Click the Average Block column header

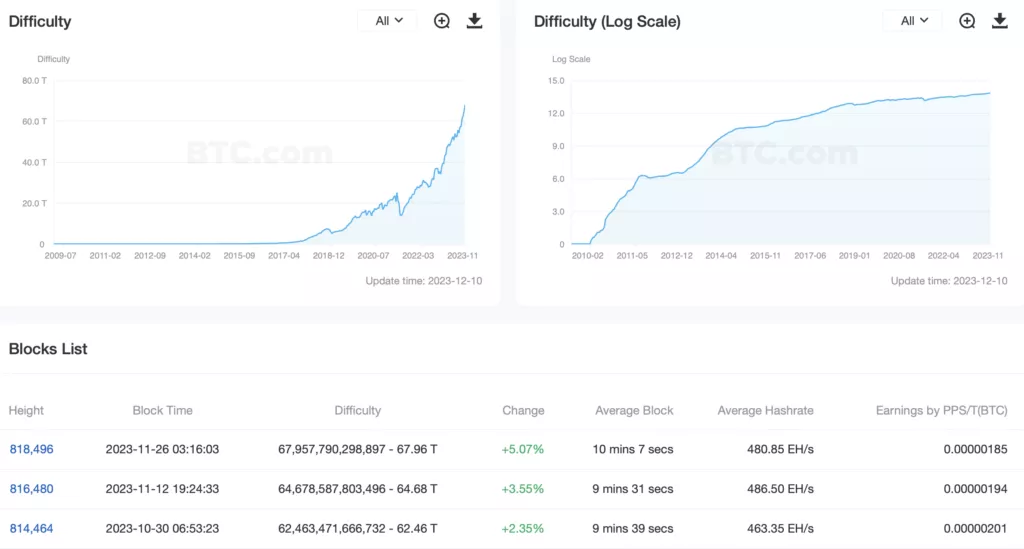tap(634, 411)
